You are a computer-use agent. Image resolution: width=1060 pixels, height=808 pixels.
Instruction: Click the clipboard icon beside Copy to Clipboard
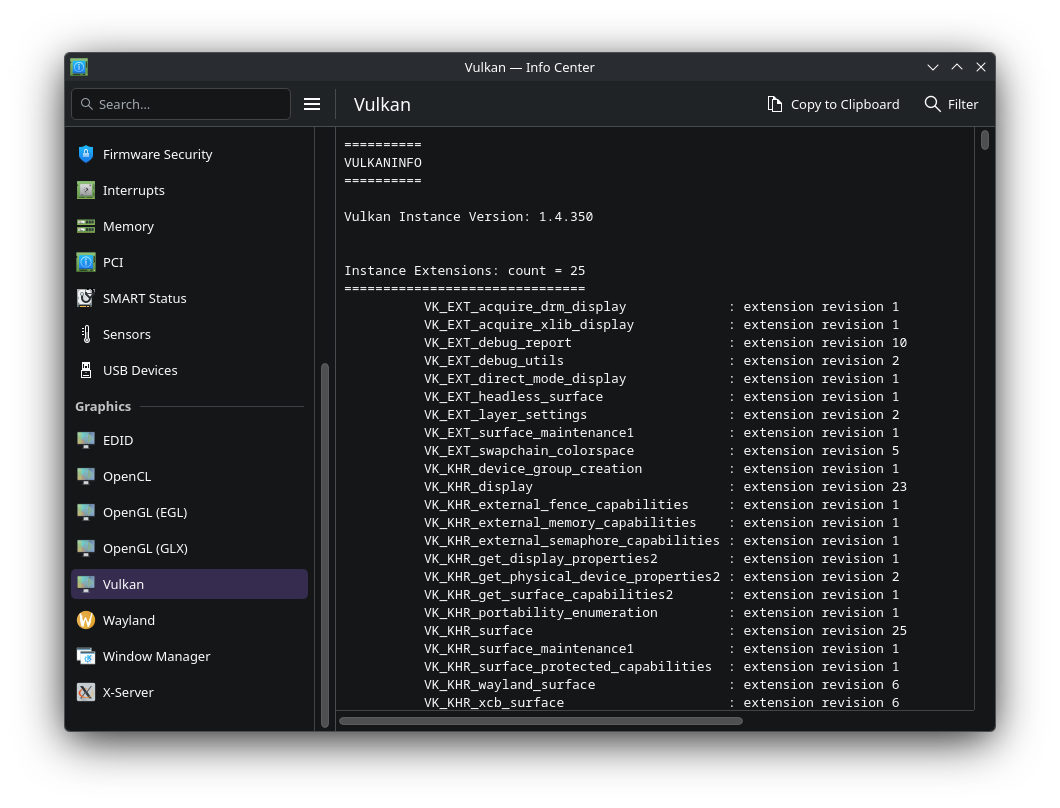(x=775, y=104)
